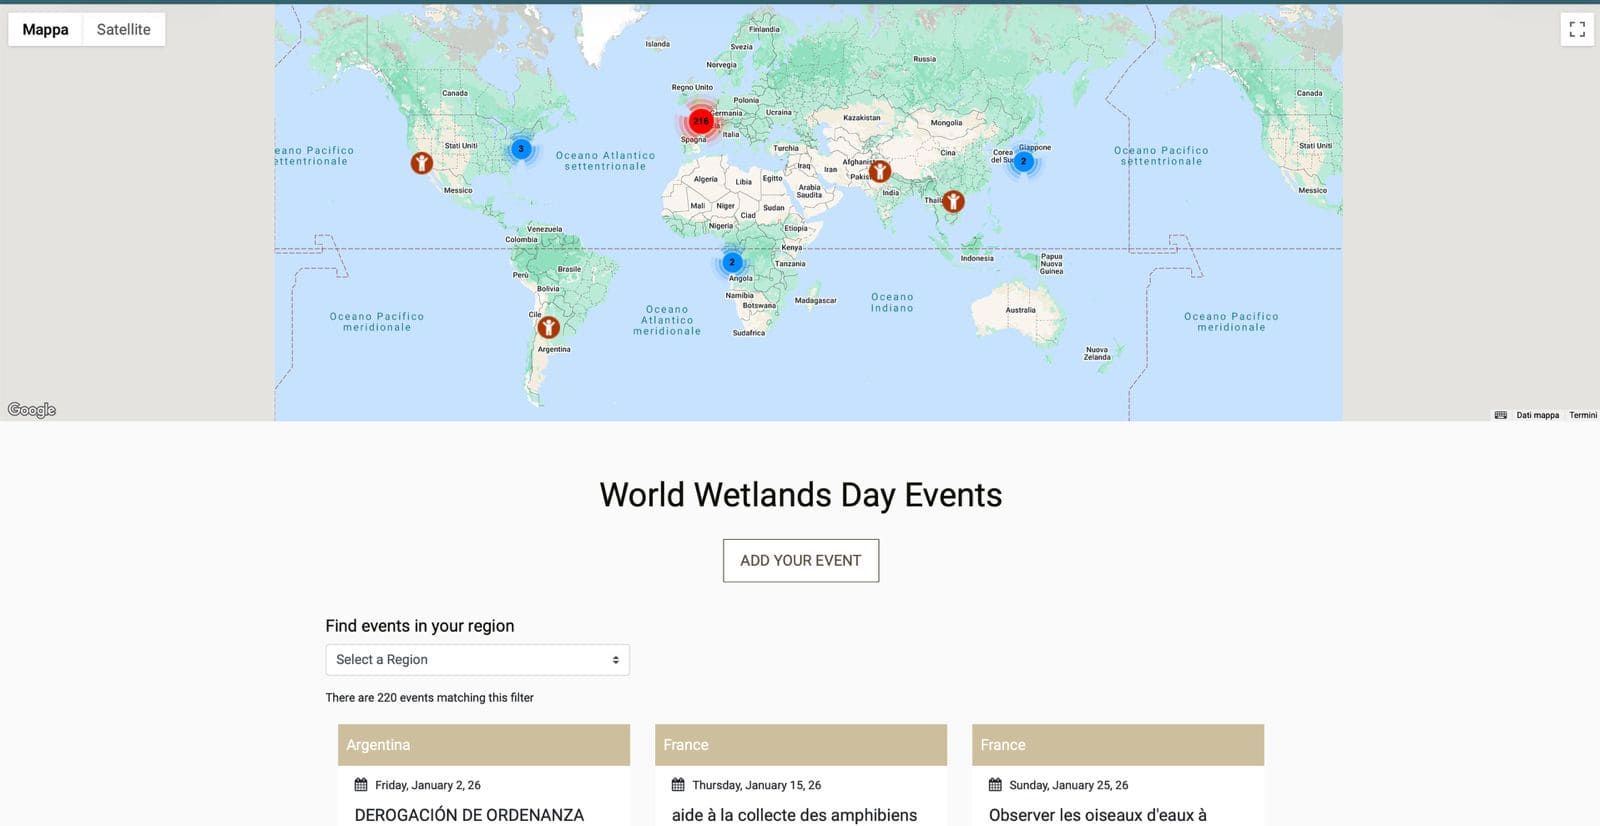This screenshot has width=1600, height=826.
Task: Click the Google logo on the map
Action: [x=32, y=410]
